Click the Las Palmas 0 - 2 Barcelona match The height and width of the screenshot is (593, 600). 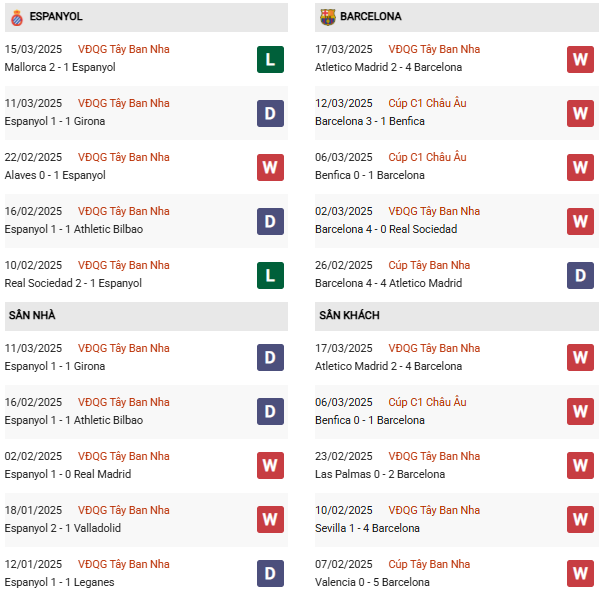coord(380,474)
